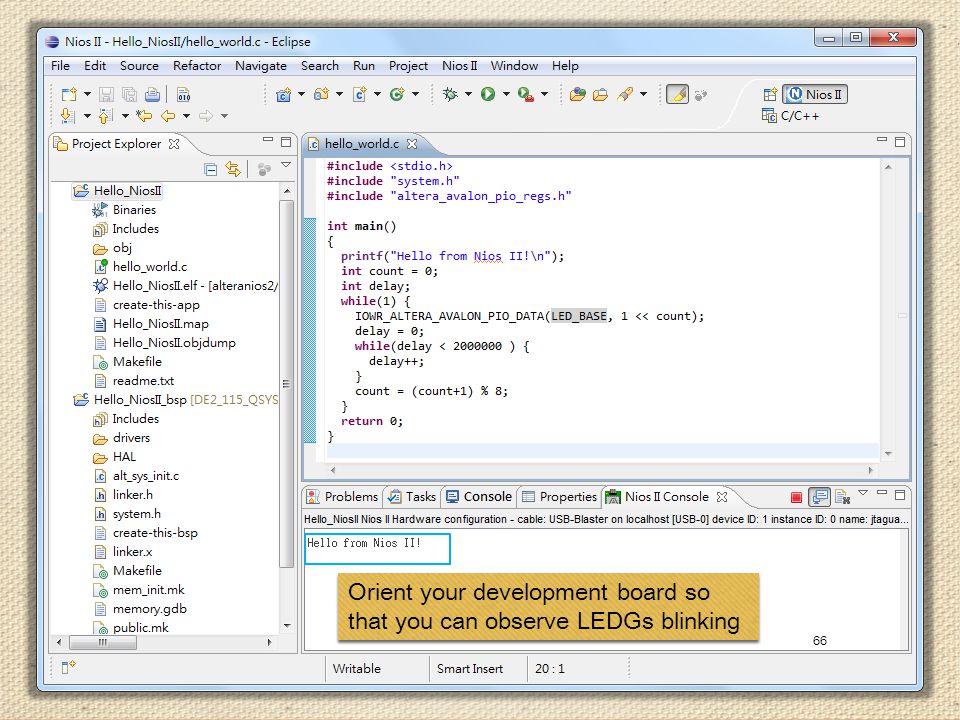Click the New Class green C icon
Image resolution: width=960 pixels, height=720 pixels.
[397, 94]
